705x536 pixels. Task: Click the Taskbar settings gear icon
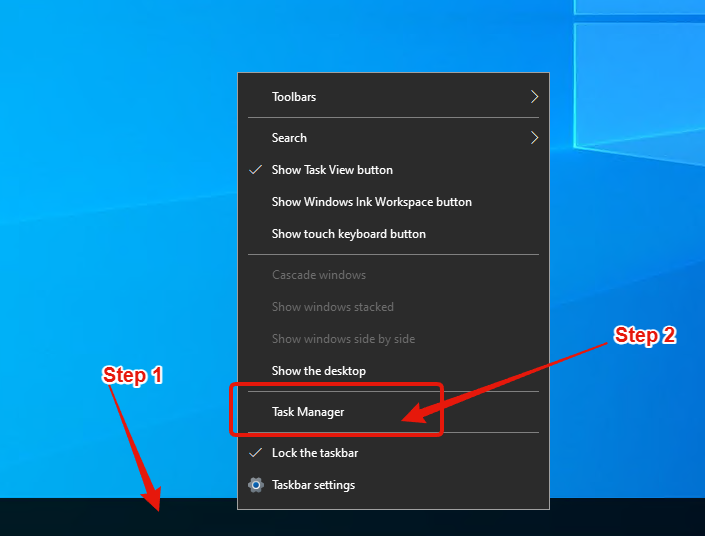pyautogui.click(x=256, y=485)
